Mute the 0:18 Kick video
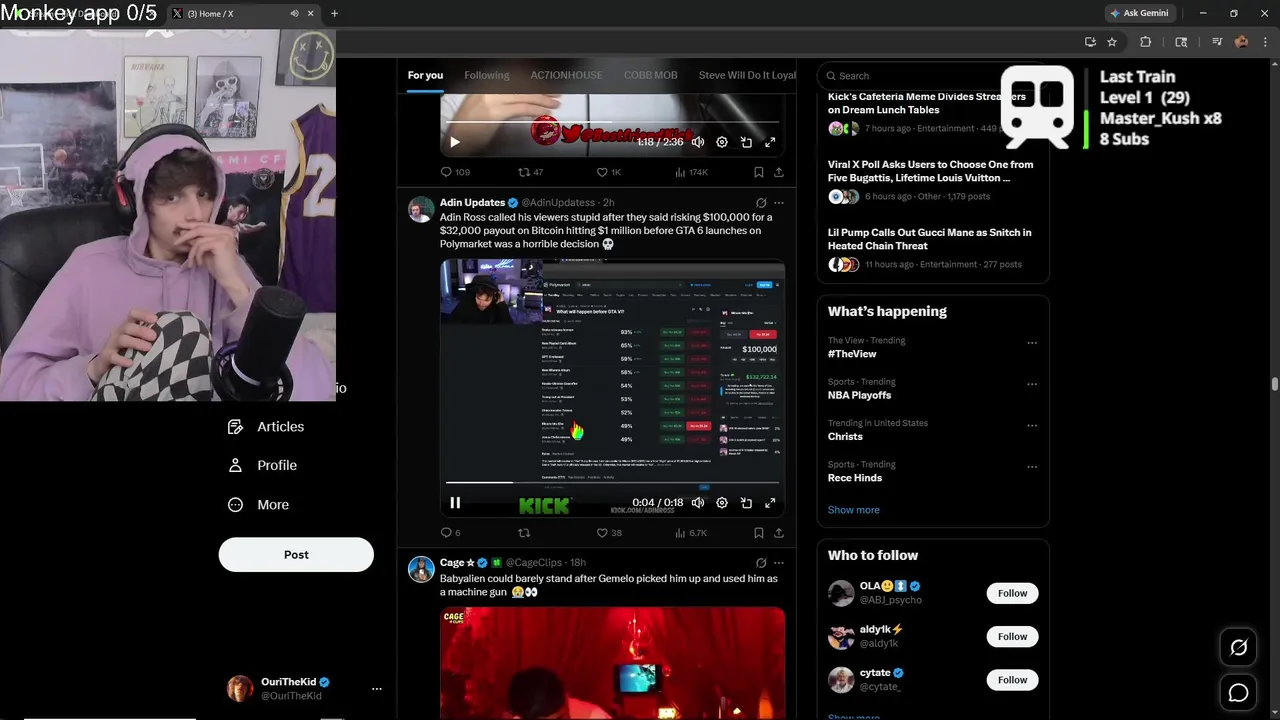This screenshot has width=1280, height=720. (698, 503)
